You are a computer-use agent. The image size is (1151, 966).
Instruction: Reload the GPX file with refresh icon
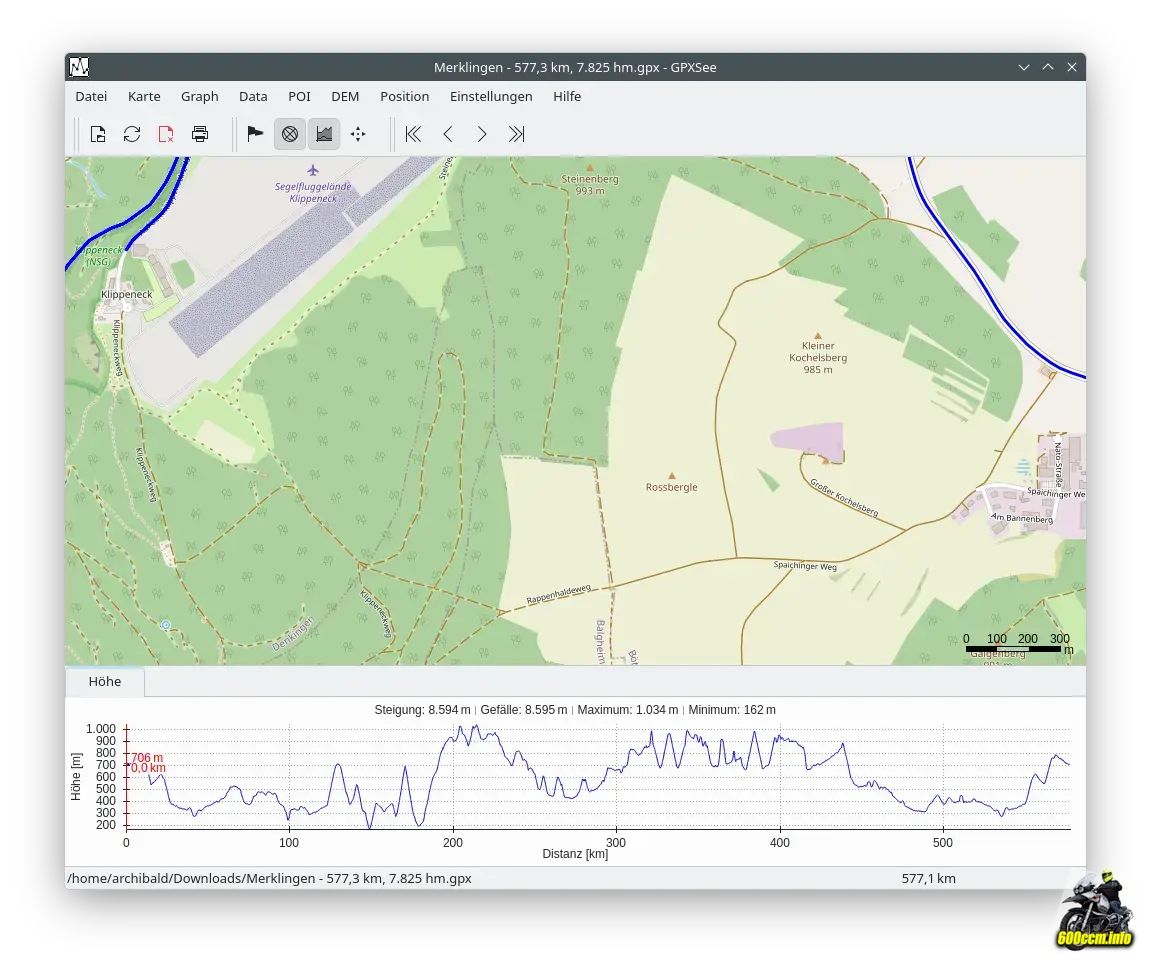132,134
